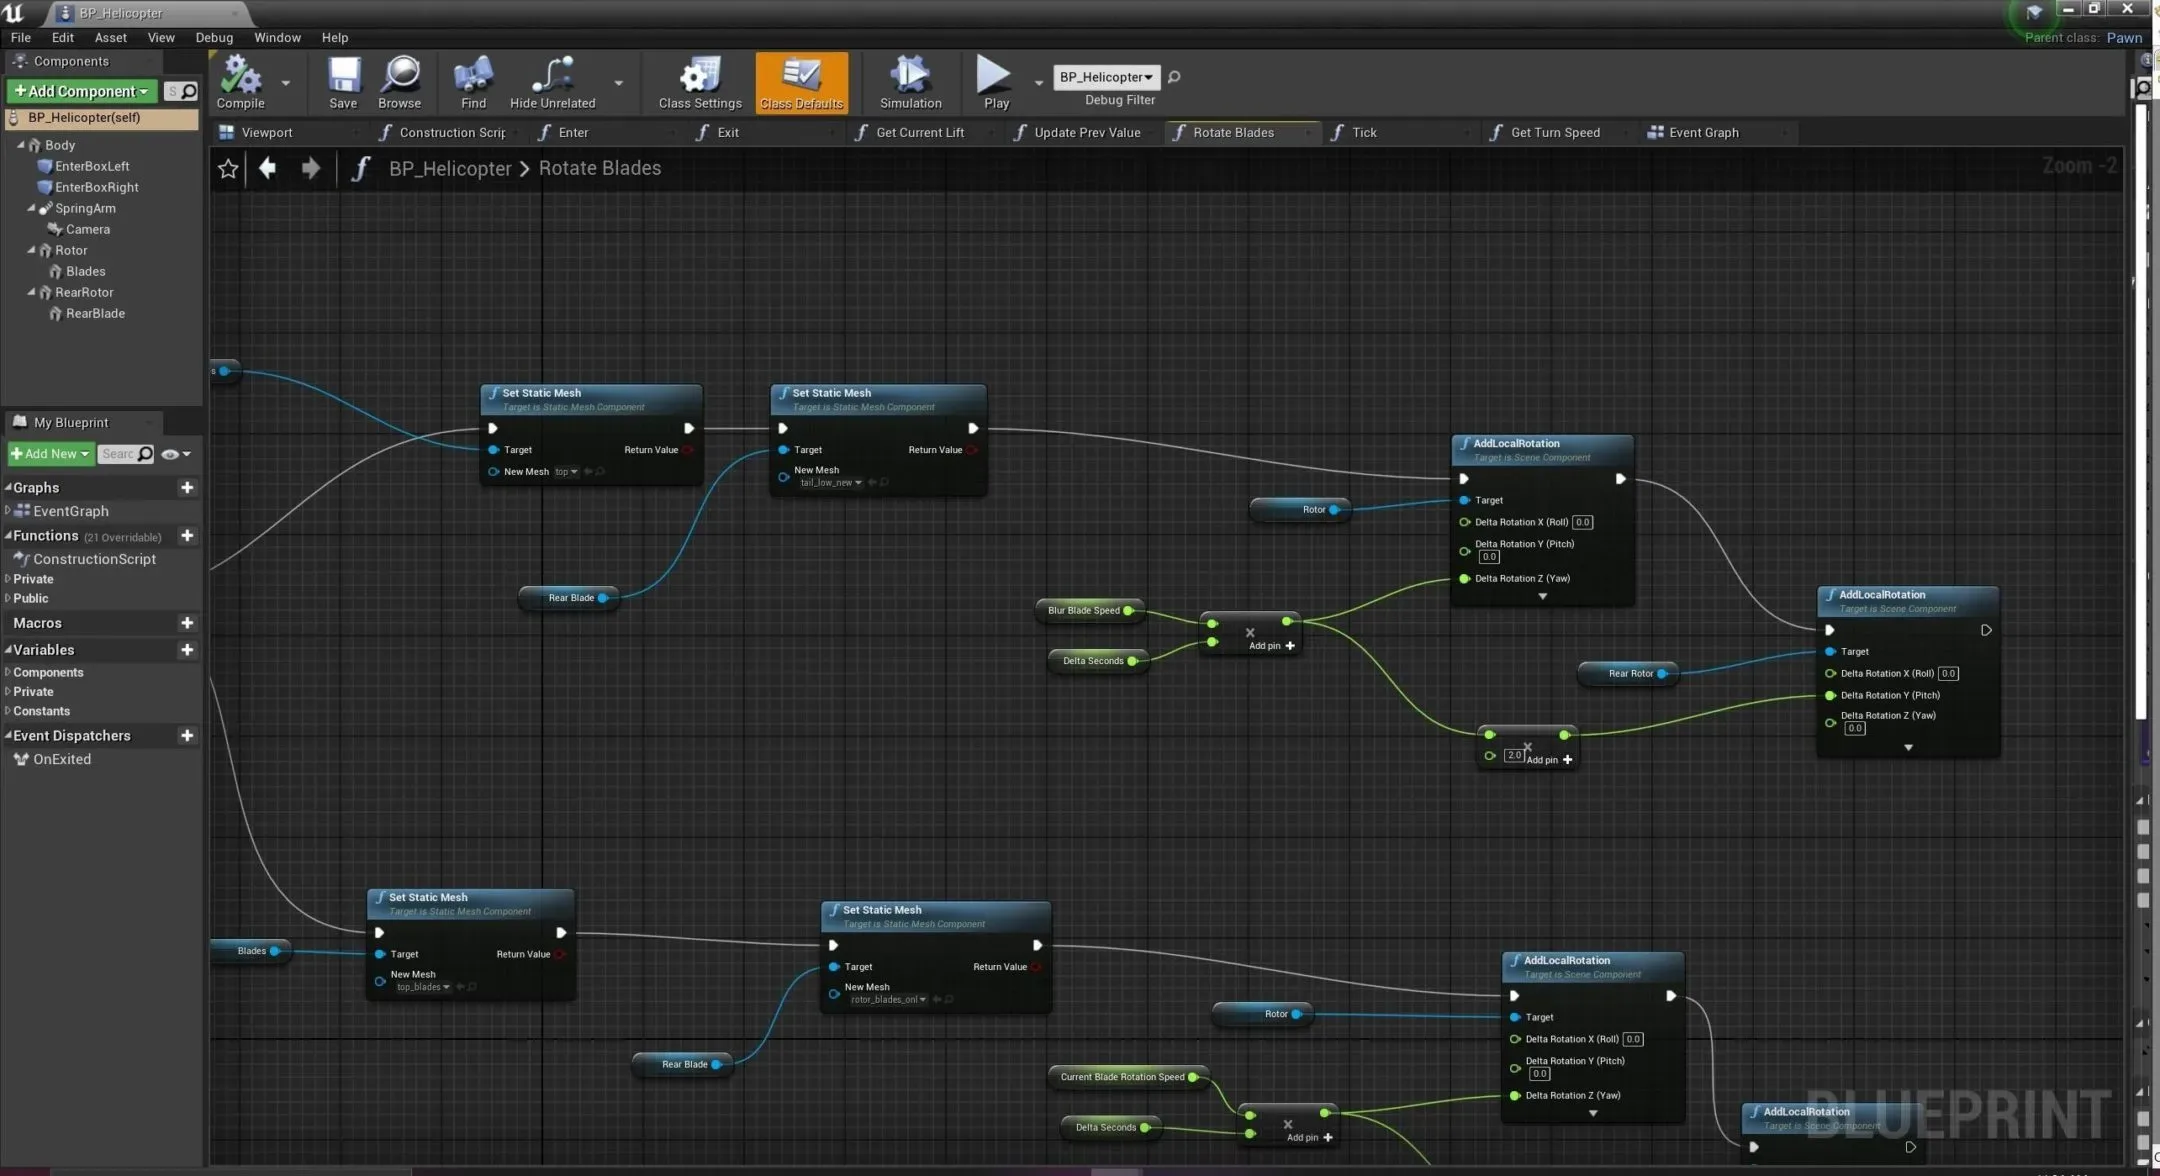Open the Compile options dropdown arrow
2160x1176 pixels.
[x=286, y=83]
